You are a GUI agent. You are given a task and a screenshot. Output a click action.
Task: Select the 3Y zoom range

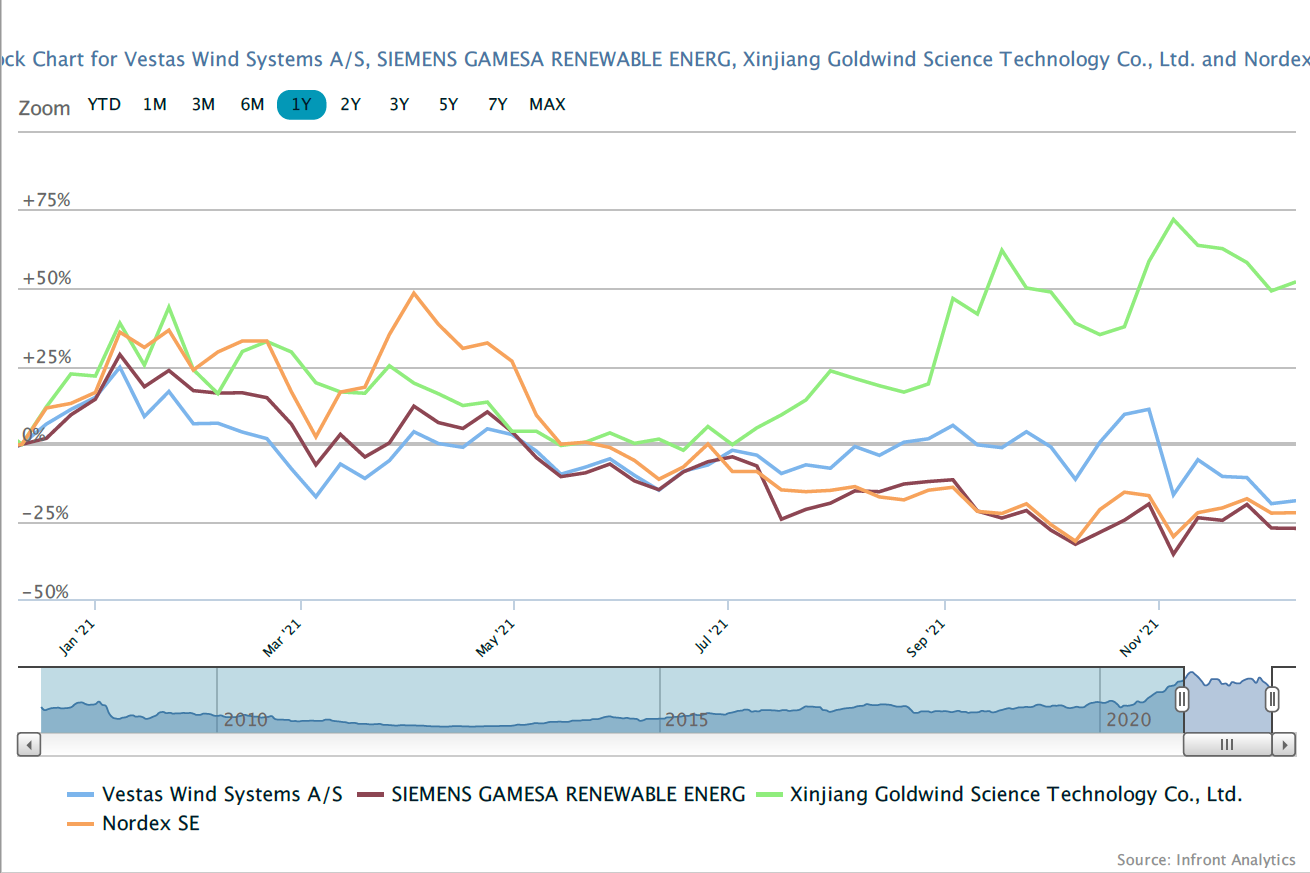click(399, 104)
